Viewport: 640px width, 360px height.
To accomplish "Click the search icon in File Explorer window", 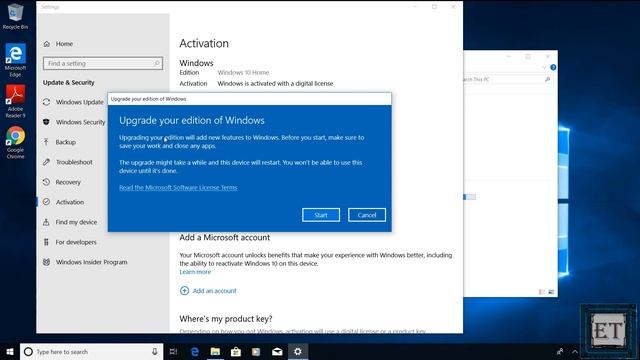I will click(547, 79).
